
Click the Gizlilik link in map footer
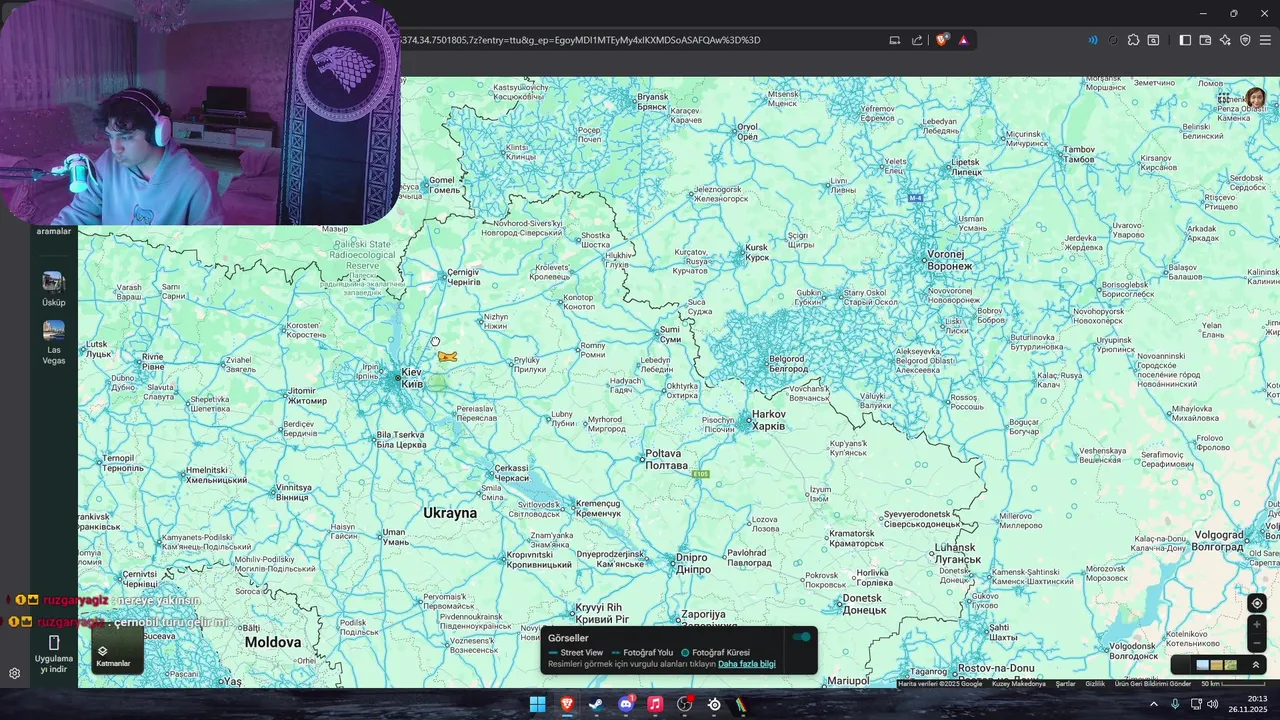tap(1095, 684)
